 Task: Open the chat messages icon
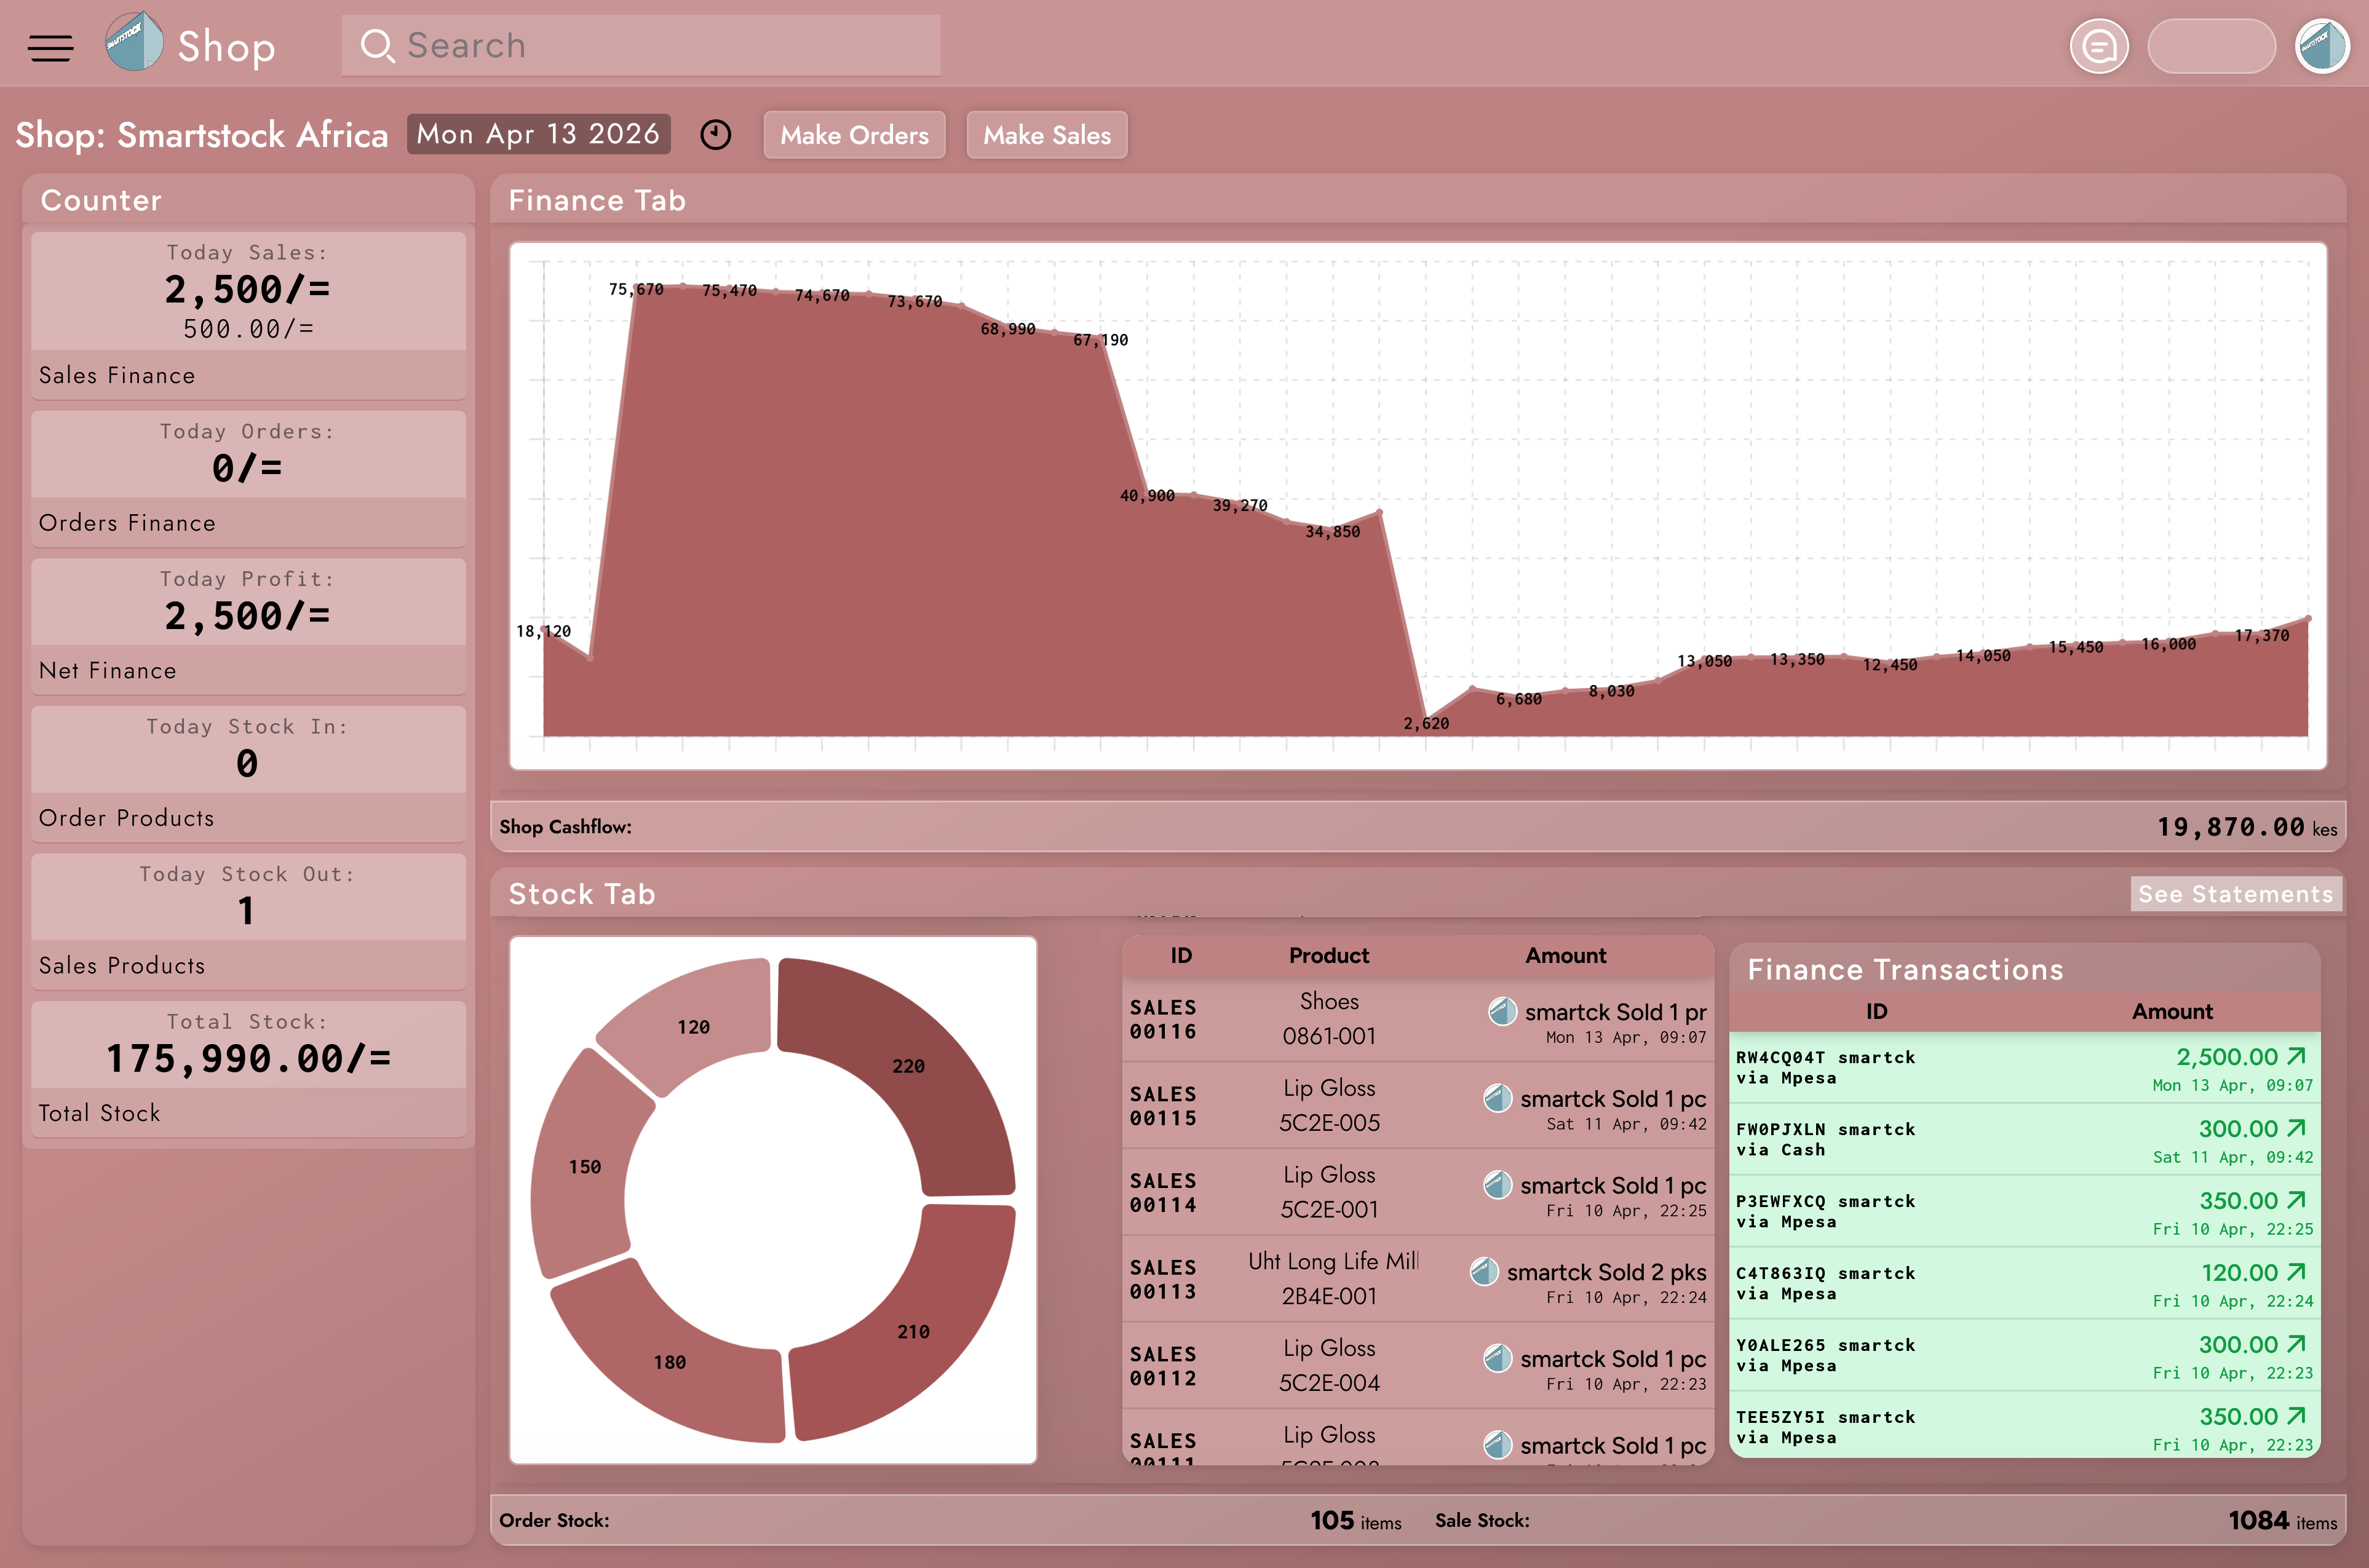tap(2098, 46)
